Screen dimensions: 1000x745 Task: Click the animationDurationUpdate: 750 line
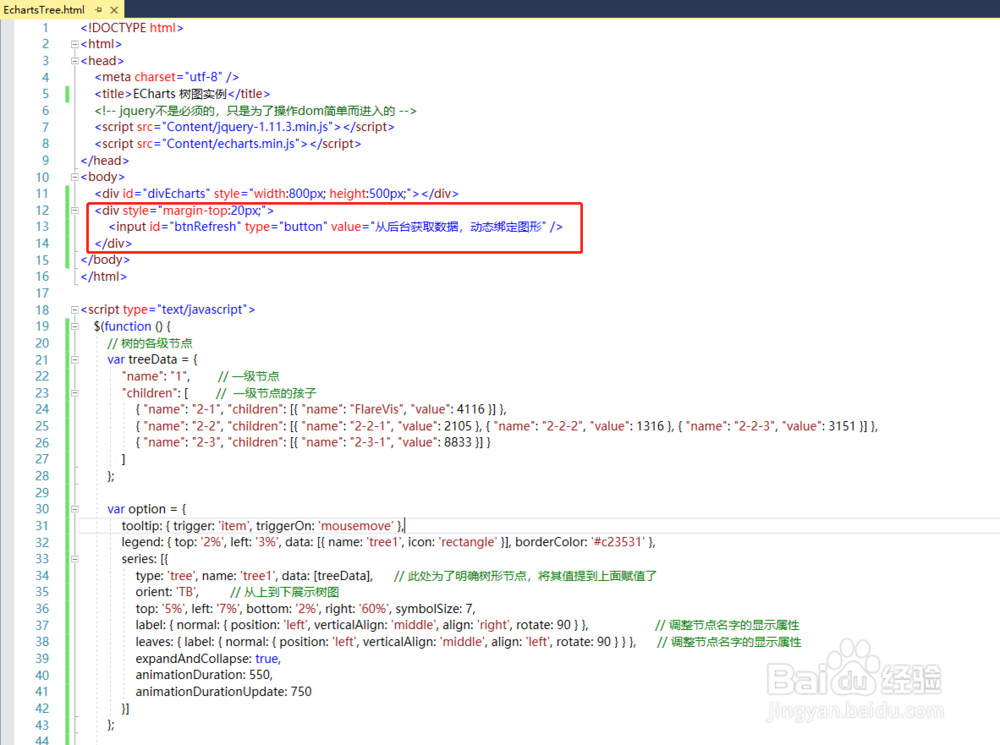pyautogui.click(x=223, y=691)
